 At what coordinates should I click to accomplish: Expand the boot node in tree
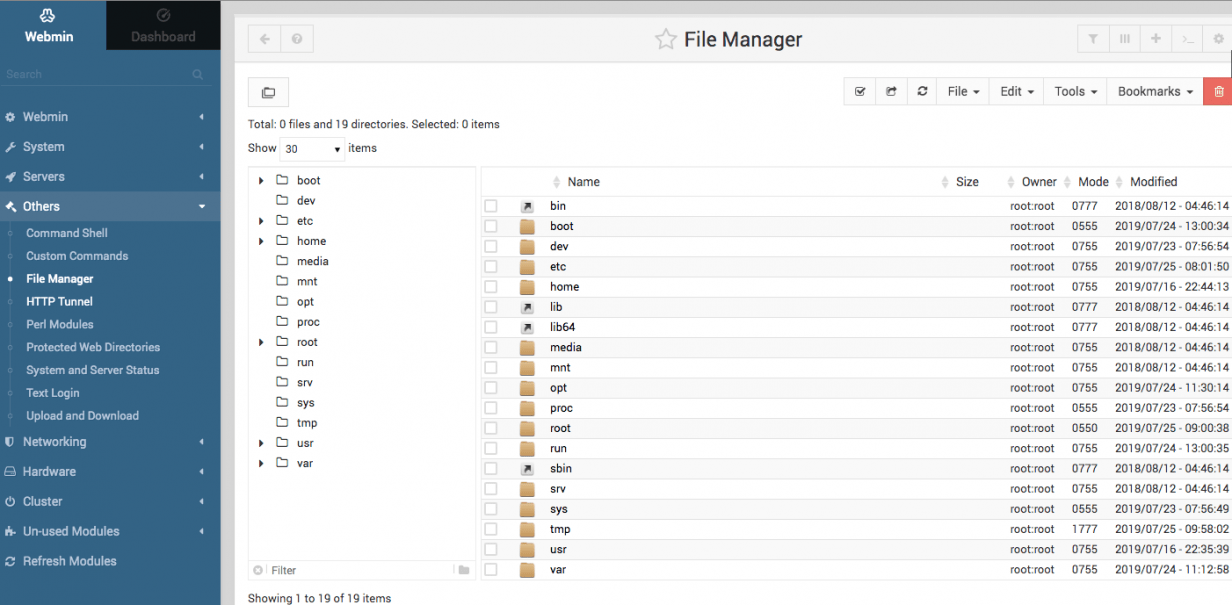[x=261, y=181]
